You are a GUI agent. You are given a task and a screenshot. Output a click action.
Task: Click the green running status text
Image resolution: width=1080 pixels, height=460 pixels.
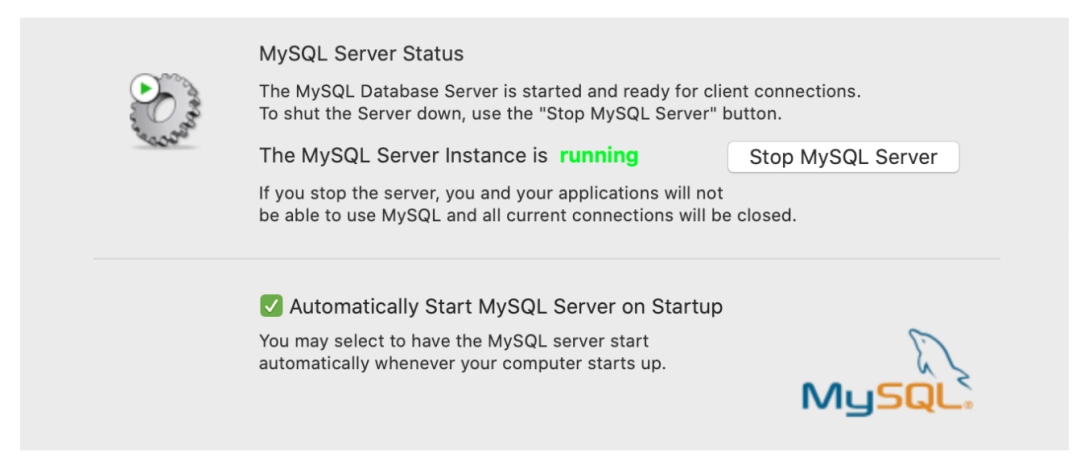click(599, 156)
